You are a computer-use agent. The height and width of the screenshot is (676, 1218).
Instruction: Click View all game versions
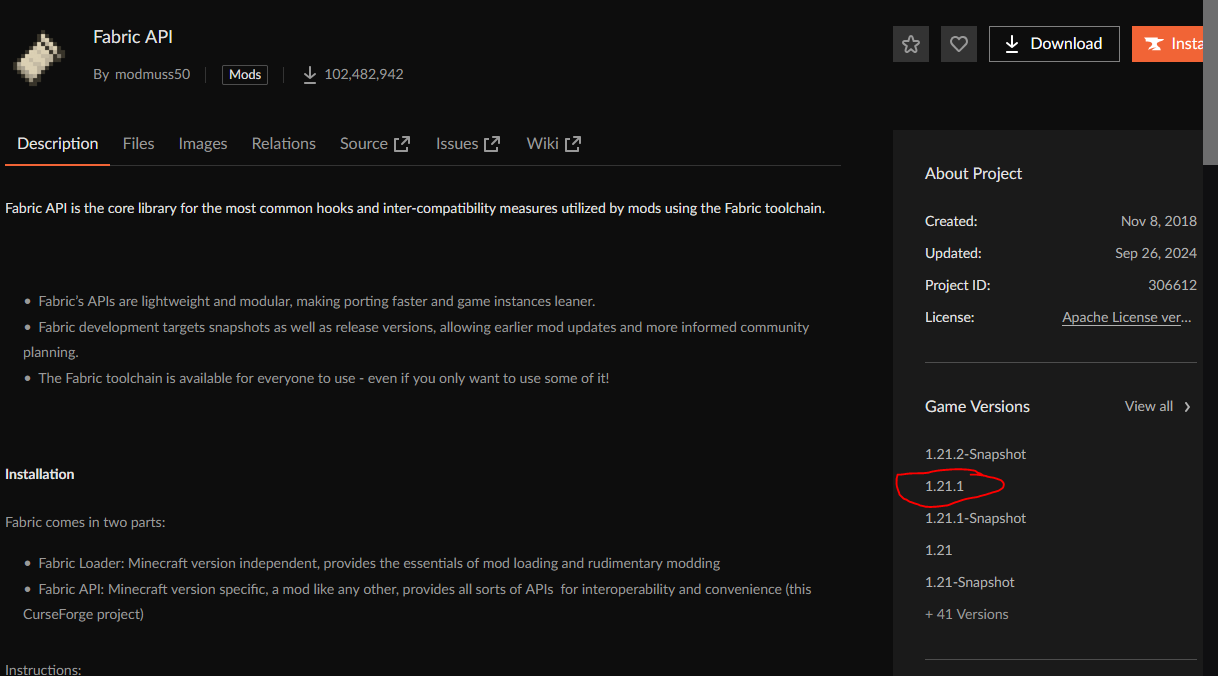coord(1149,406)
